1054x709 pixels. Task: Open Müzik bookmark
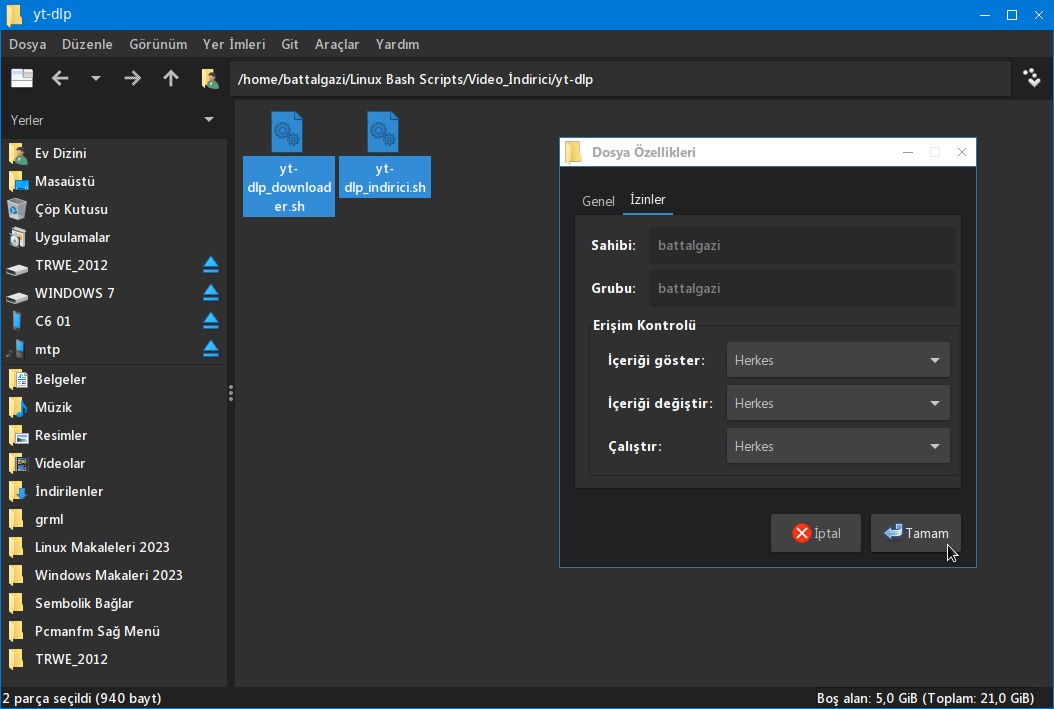pos(114,408)
